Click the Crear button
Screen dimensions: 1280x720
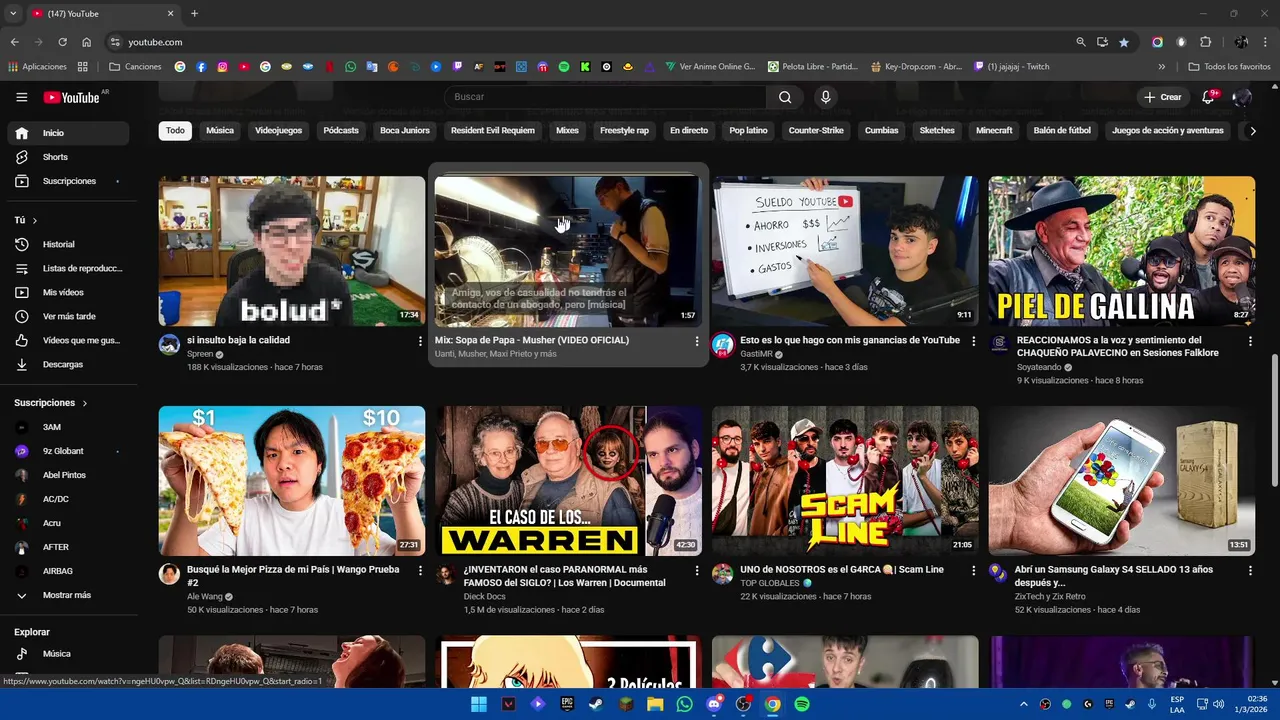point(1163,97)
